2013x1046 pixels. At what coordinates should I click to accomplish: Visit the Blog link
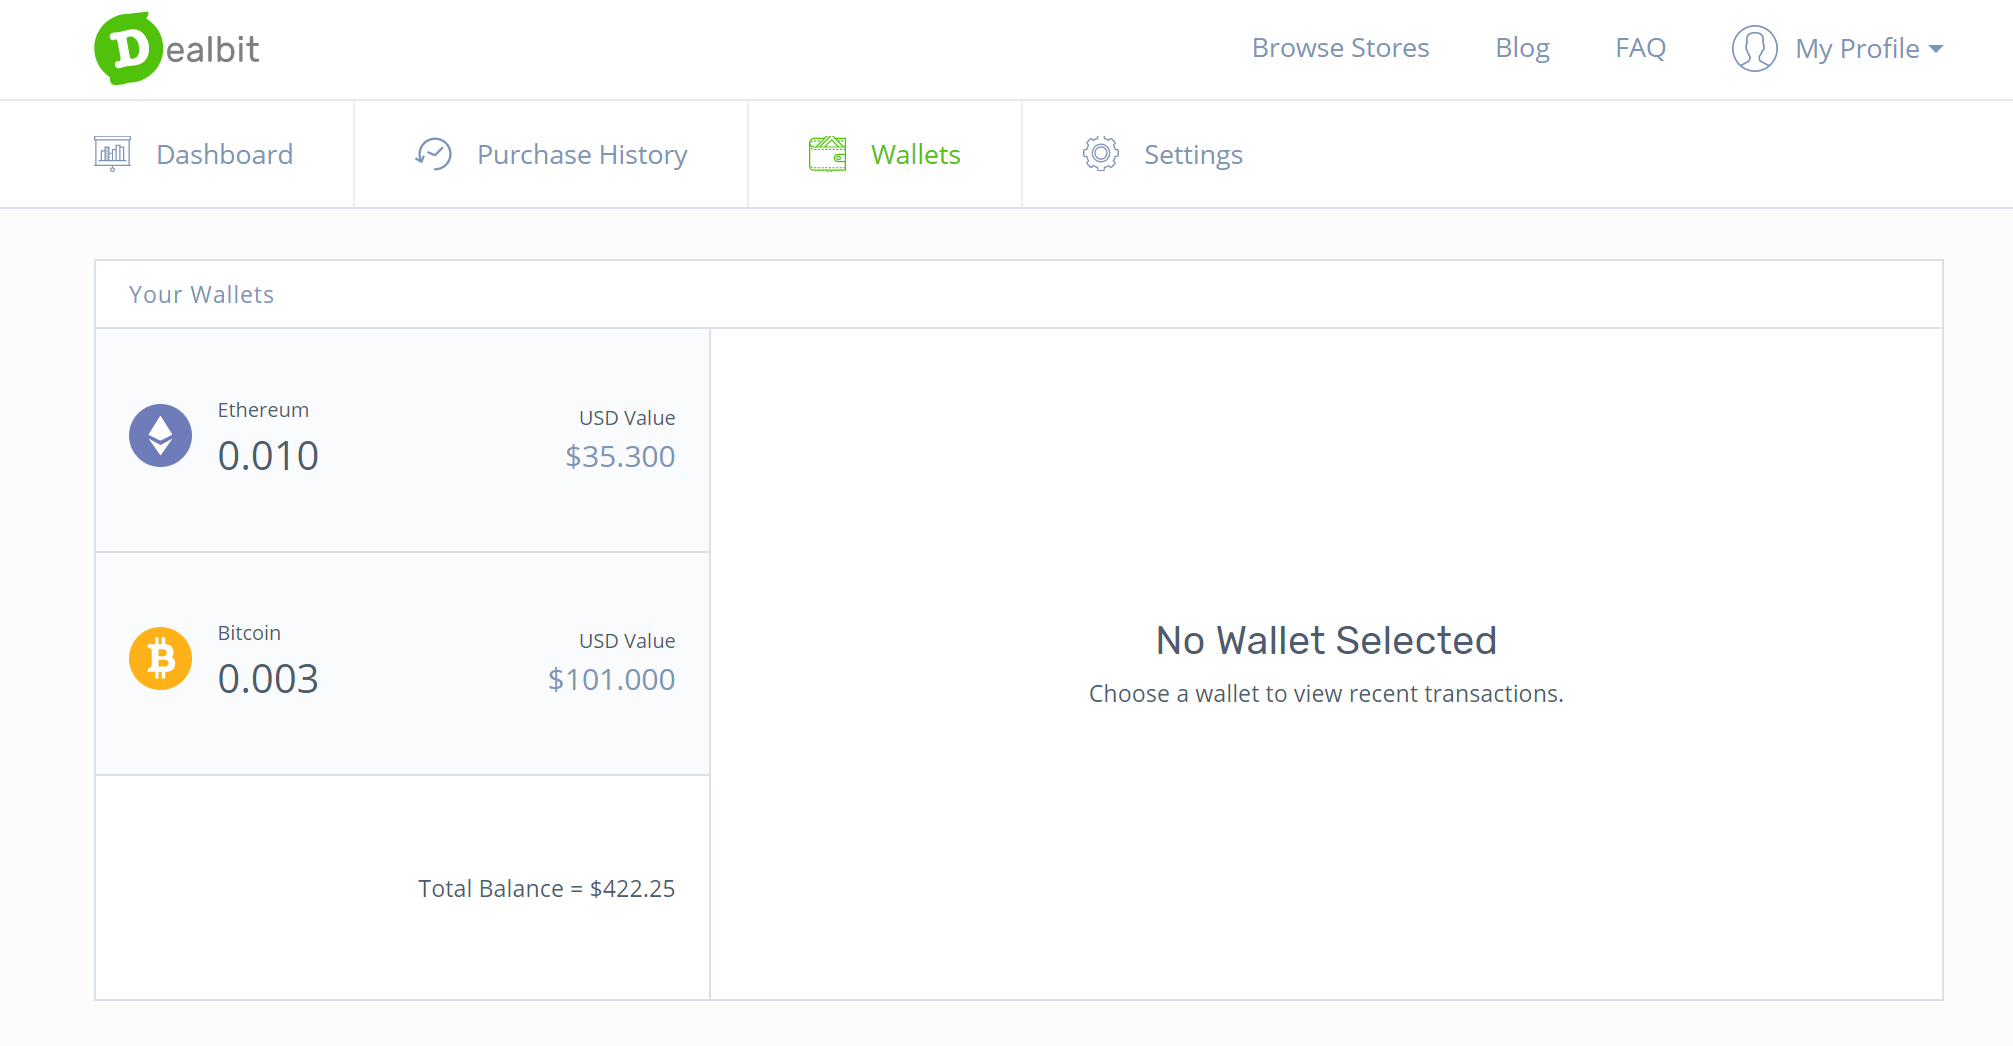click(x=1522, y=48)
